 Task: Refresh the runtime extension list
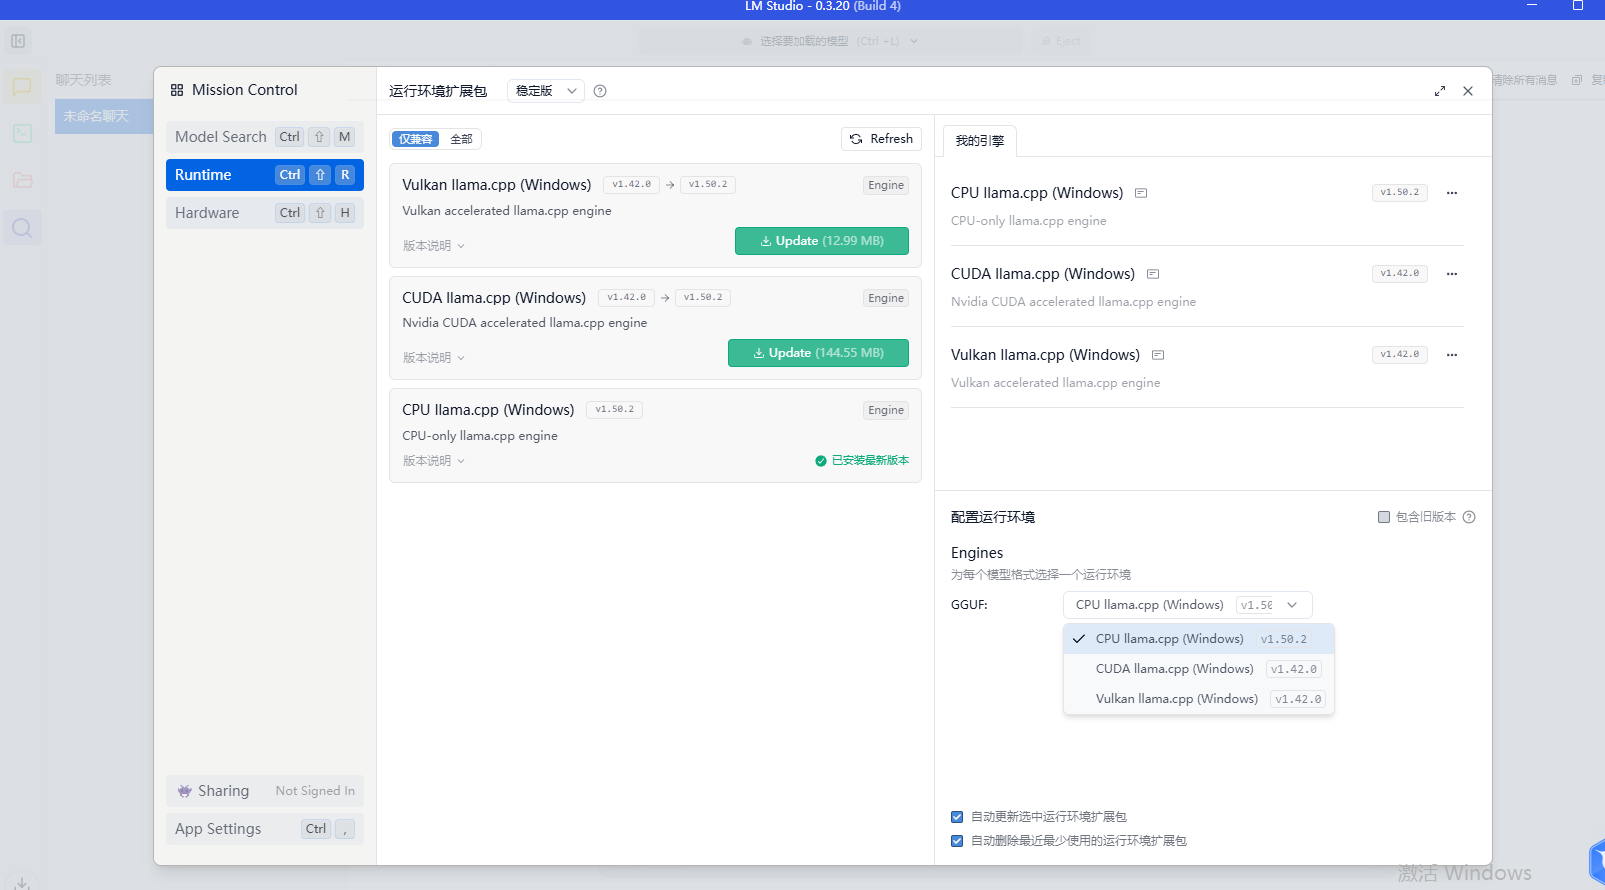click(881, 139)
